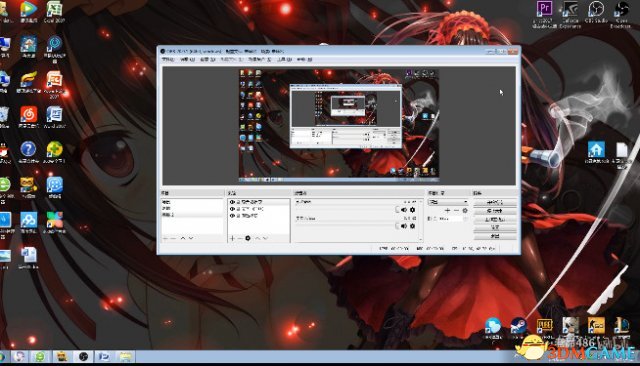Image resolution: width=640 pixels, height=366 pixels.
Task: Toggle lock on the first source
Action: 238,202
